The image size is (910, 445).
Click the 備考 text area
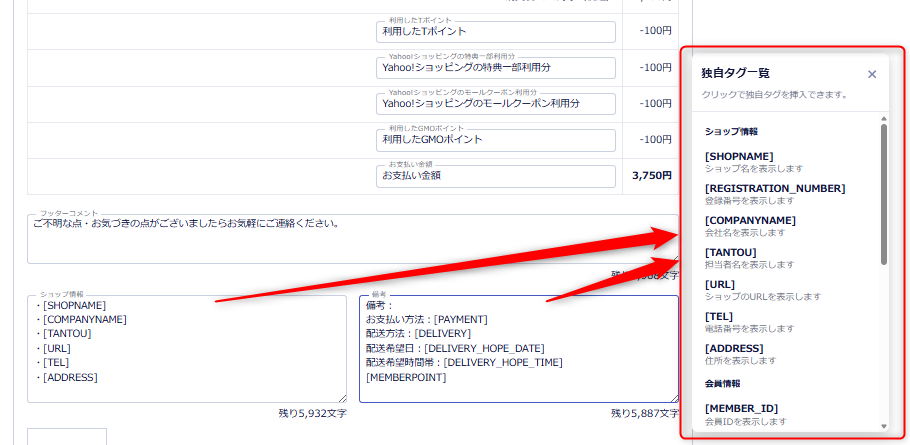pyautogui.click(x=517, y=348)
